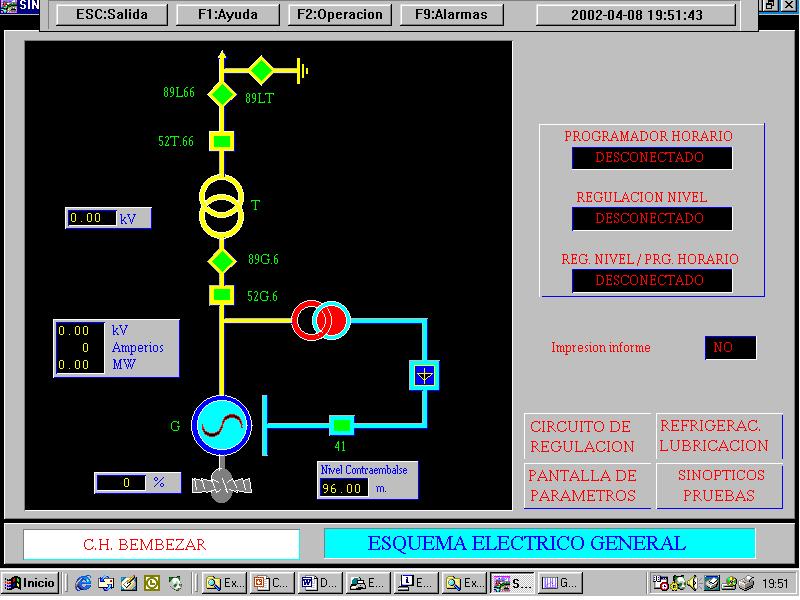Click the rectifier box on cyan circuit
The width and height of the screenshot is (800, 600).
coord(425,376)
